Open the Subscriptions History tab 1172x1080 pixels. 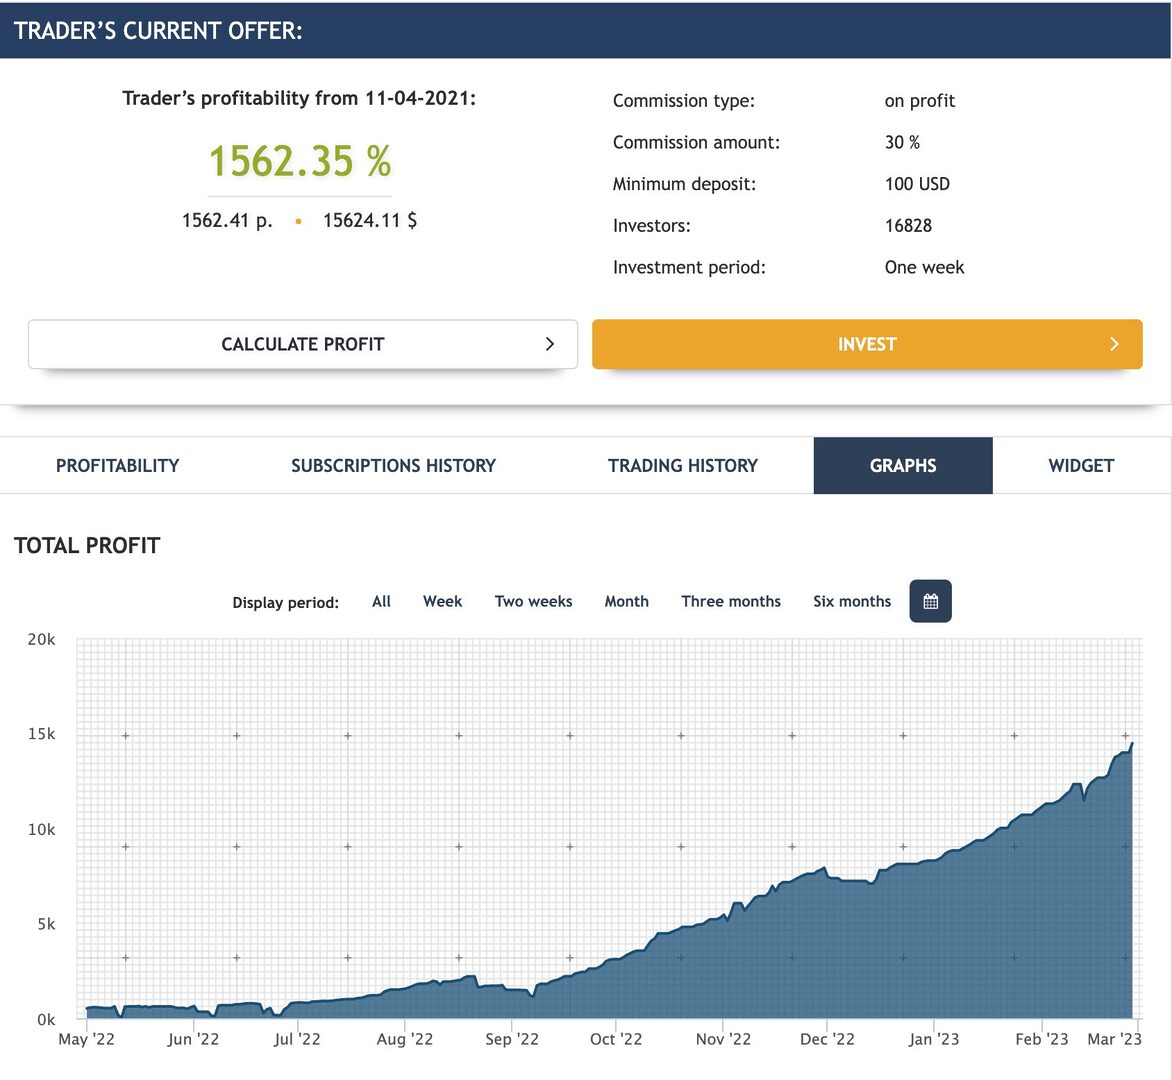click(393, 466)
